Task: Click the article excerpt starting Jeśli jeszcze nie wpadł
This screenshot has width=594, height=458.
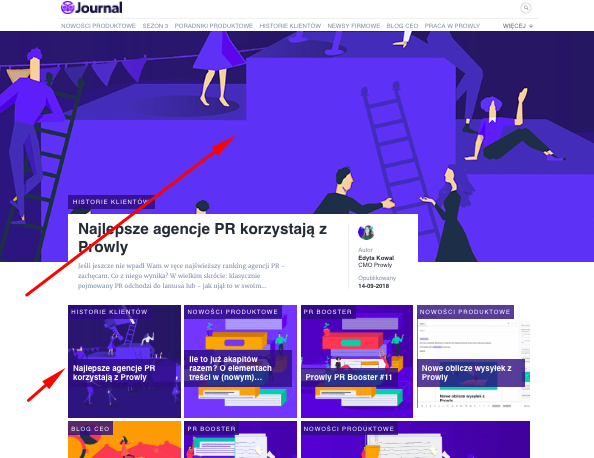Action: click(181, 276)
